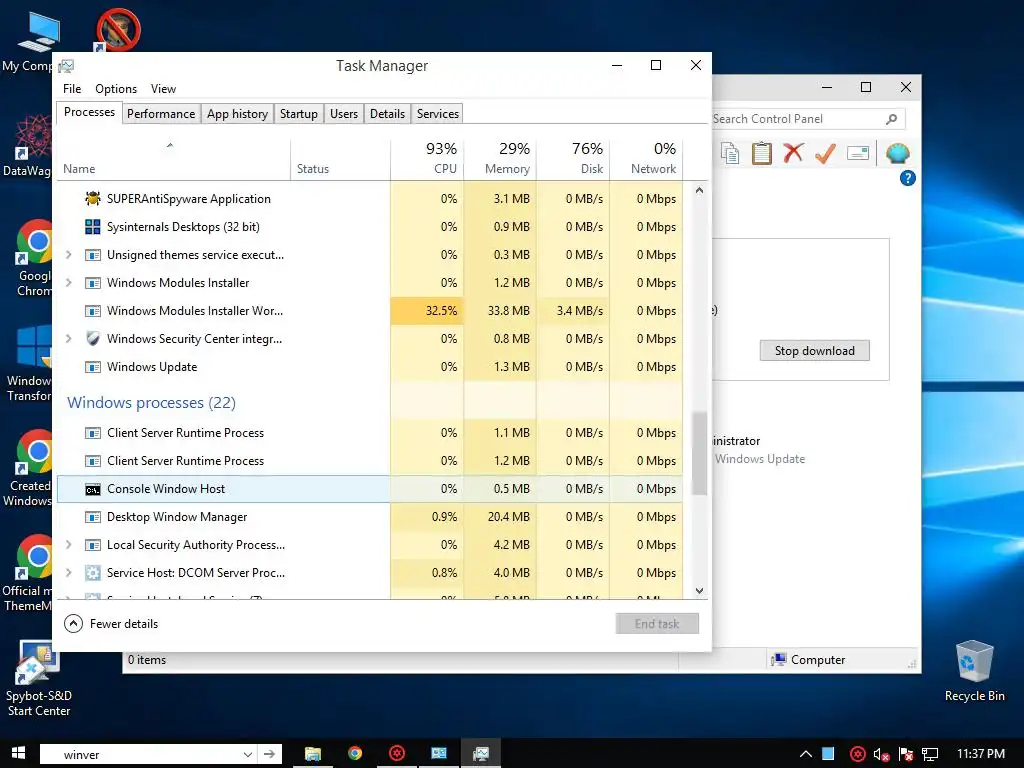The image size is (1024, 768).
Task: Open the View menu in Task Manager
Action: (x=163, y=89)
